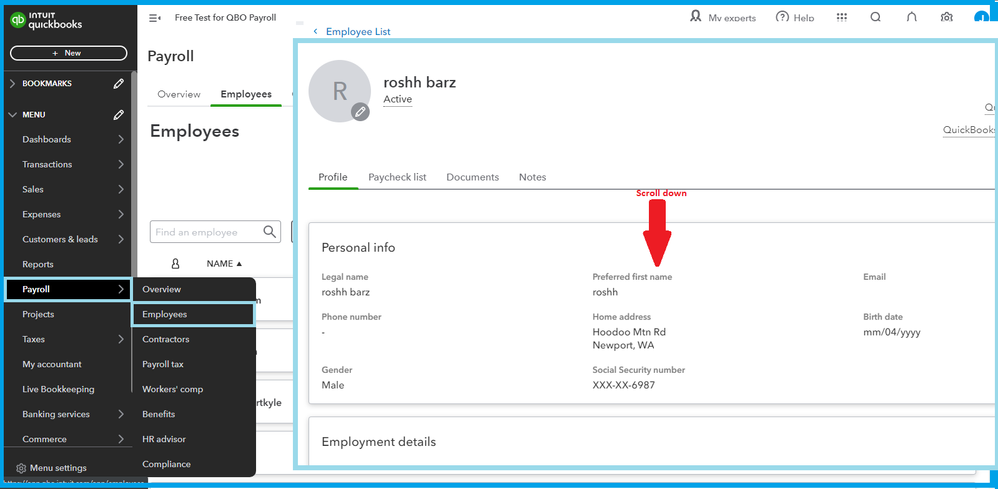Expand the Bookmarks section
The image size is (998, 489).
tap(13, 83)
